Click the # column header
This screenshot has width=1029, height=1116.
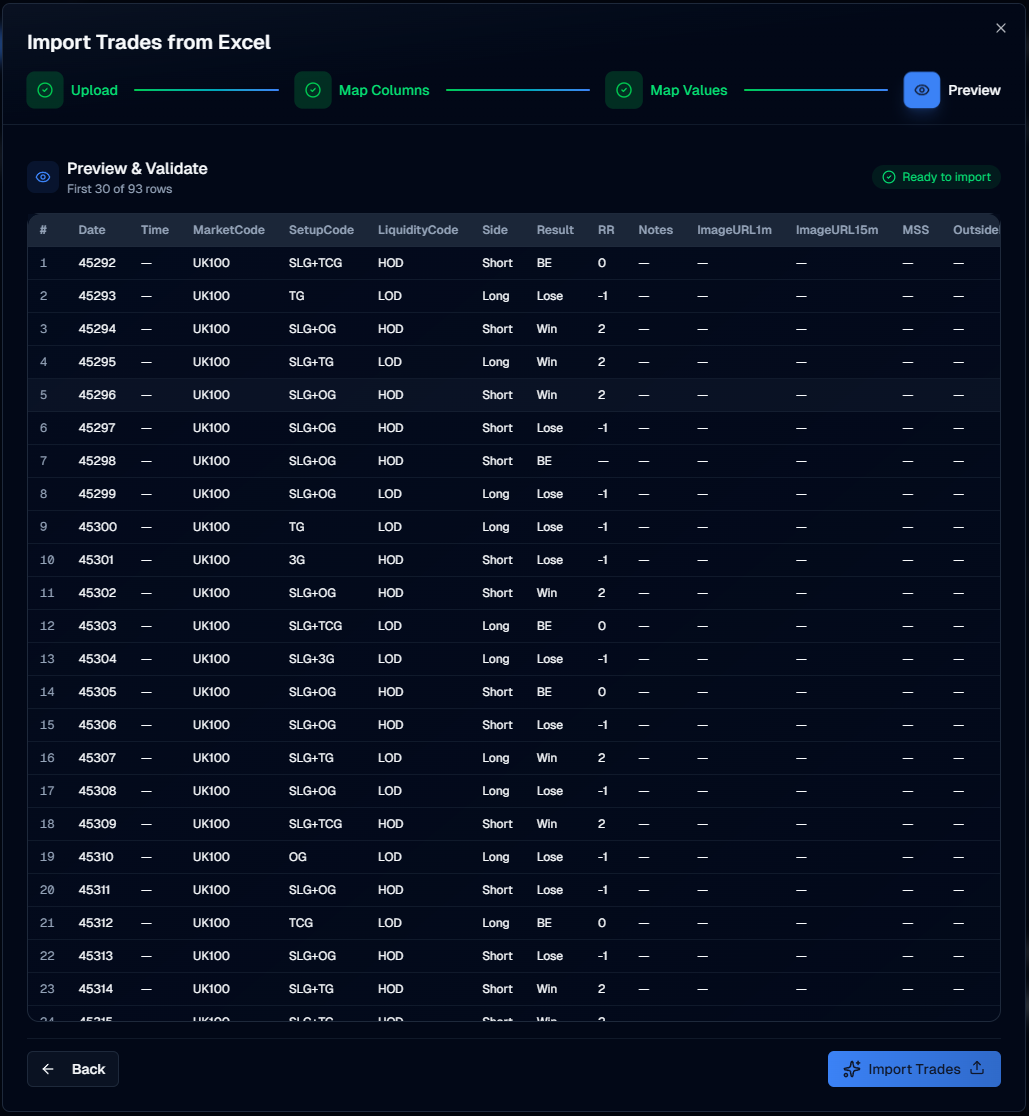[43, 230]
